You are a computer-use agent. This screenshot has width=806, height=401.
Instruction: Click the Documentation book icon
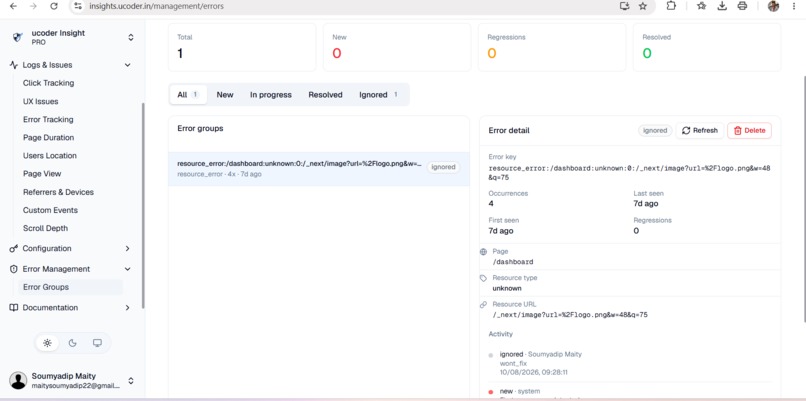14,307
